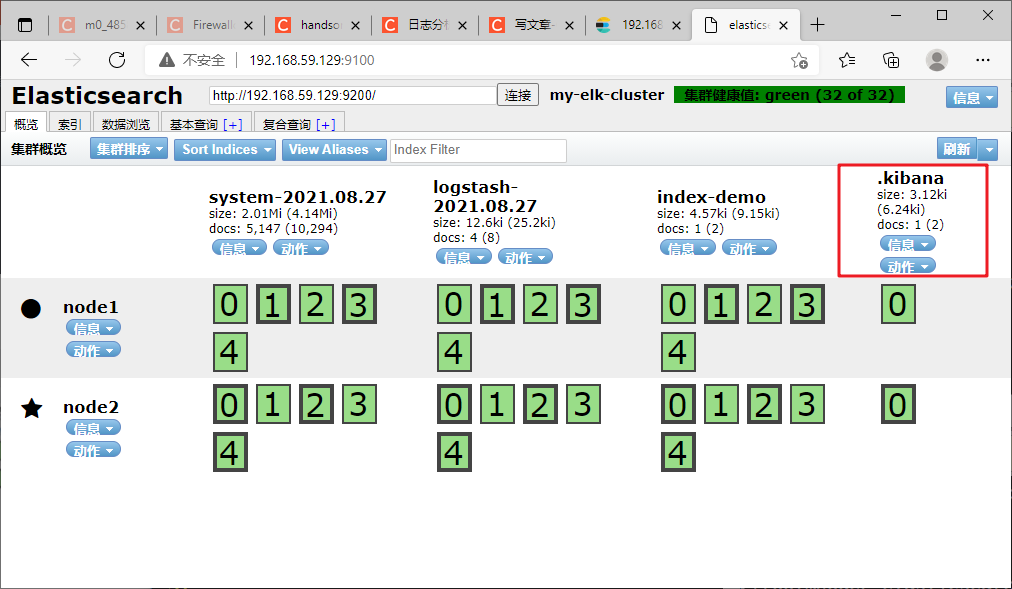The height and width of the screenshot is (589, 1012).
Task: Click the 刷新 refresh button
Action: point(957,149)
